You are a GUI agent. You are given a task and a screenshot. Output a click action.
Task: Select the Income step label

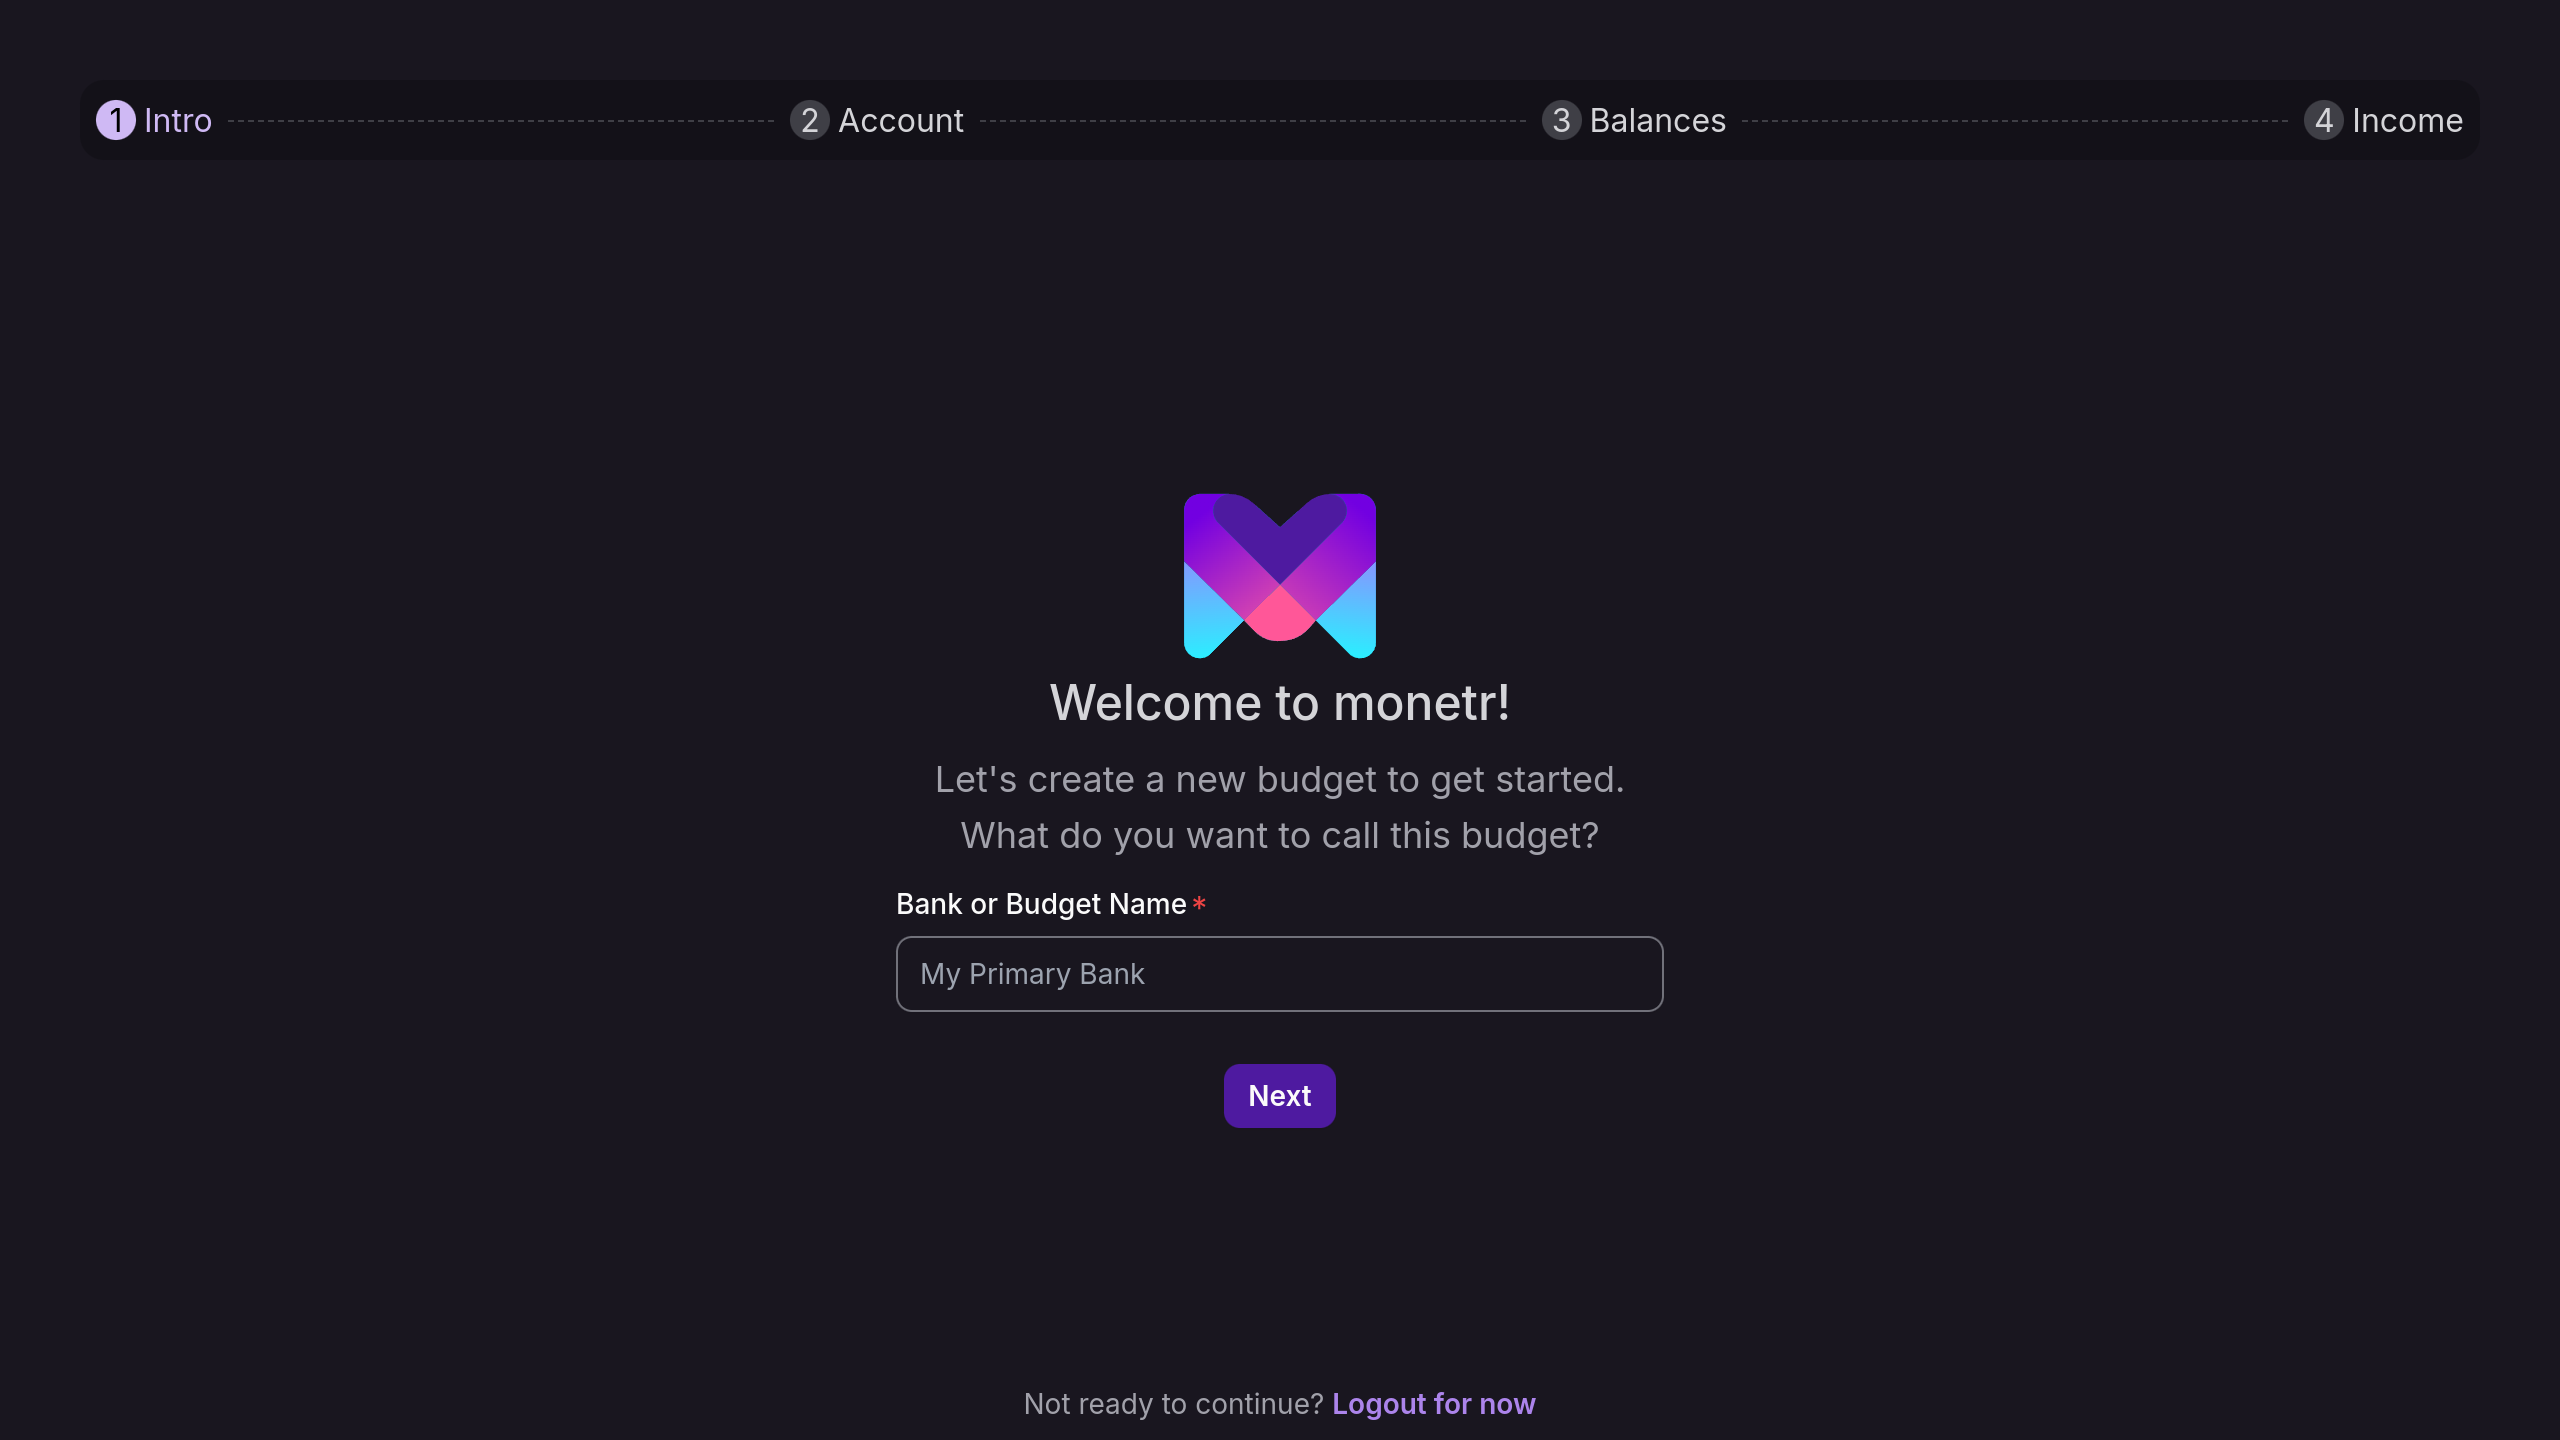[2408, 120]
